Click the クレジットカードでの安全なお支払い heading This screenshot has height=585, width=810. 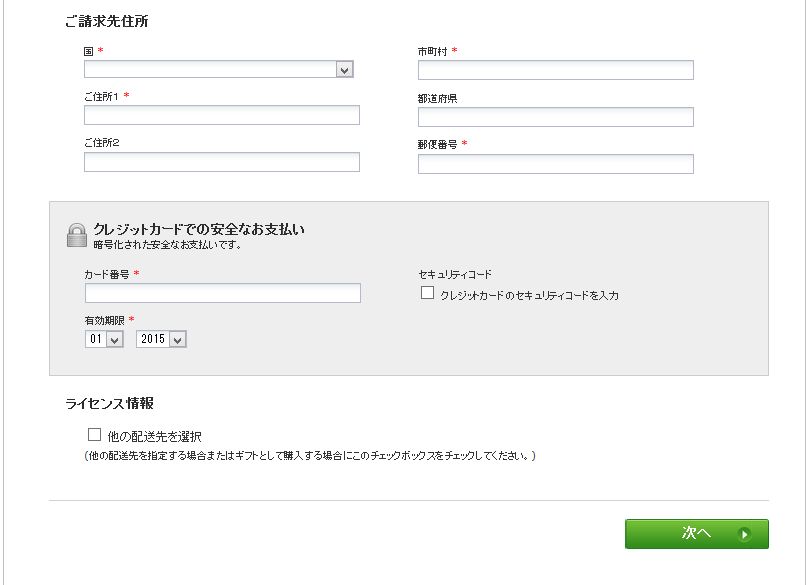coord(199,229)
